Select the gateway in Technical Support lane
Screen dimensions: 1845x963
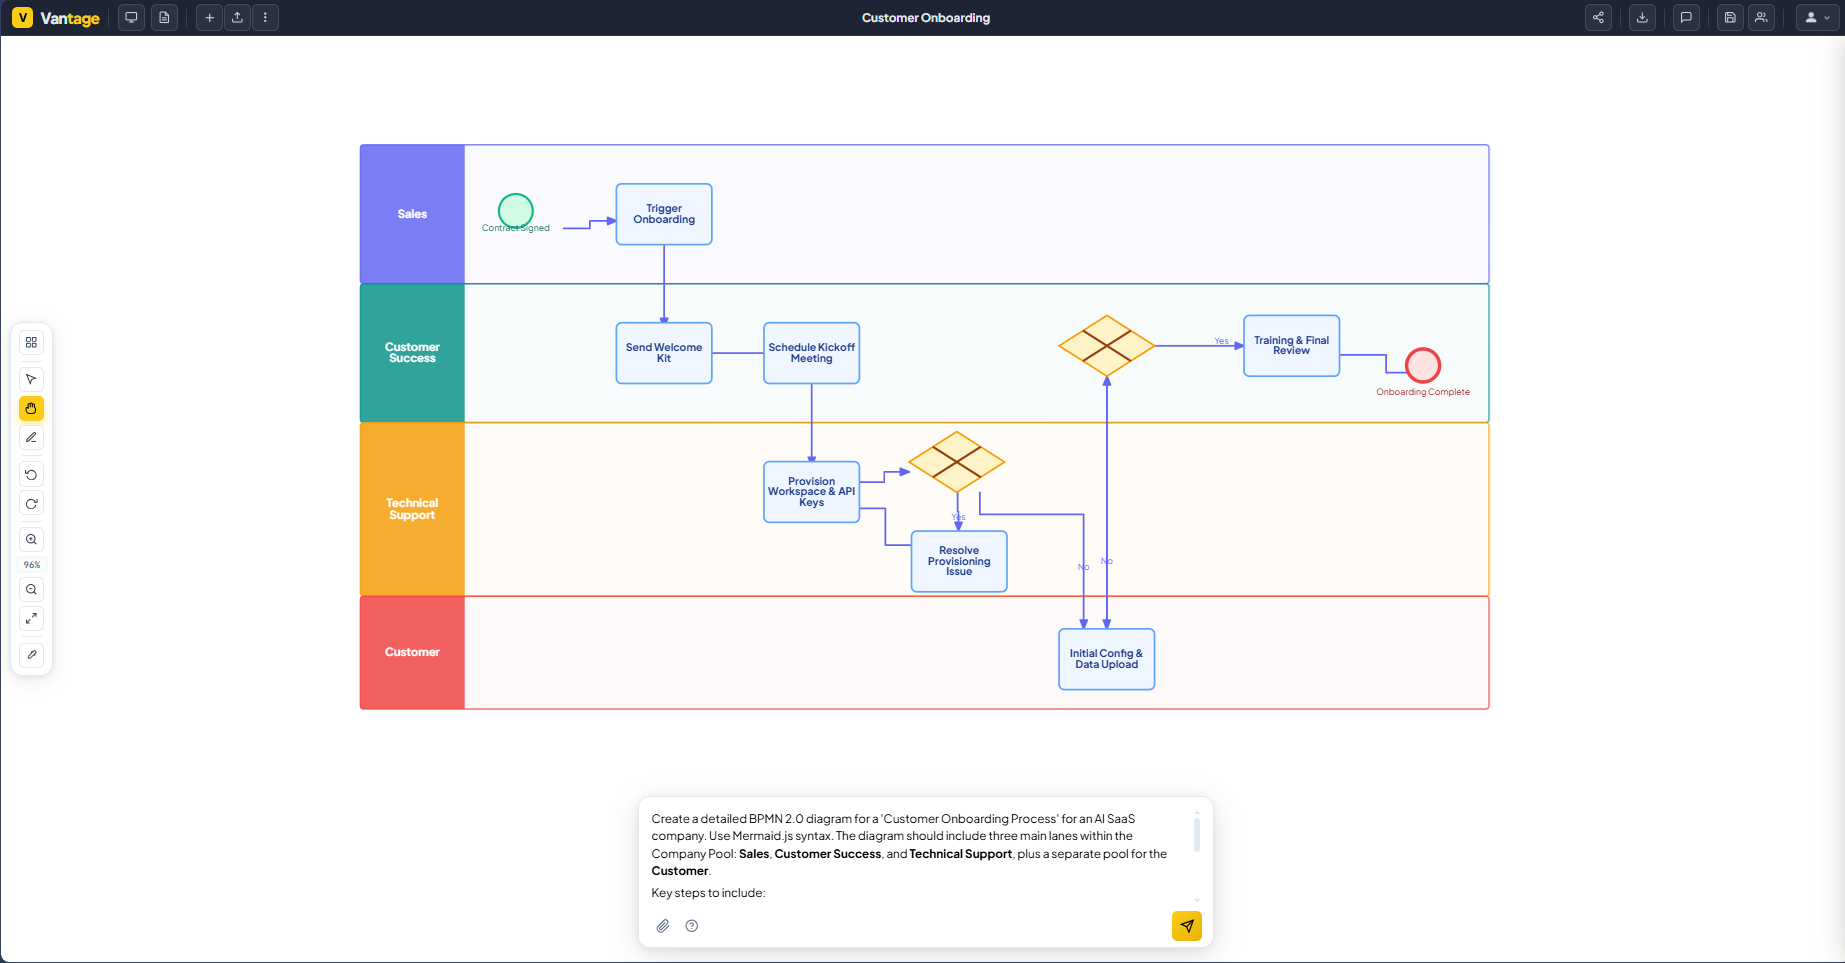coord(957,462)
